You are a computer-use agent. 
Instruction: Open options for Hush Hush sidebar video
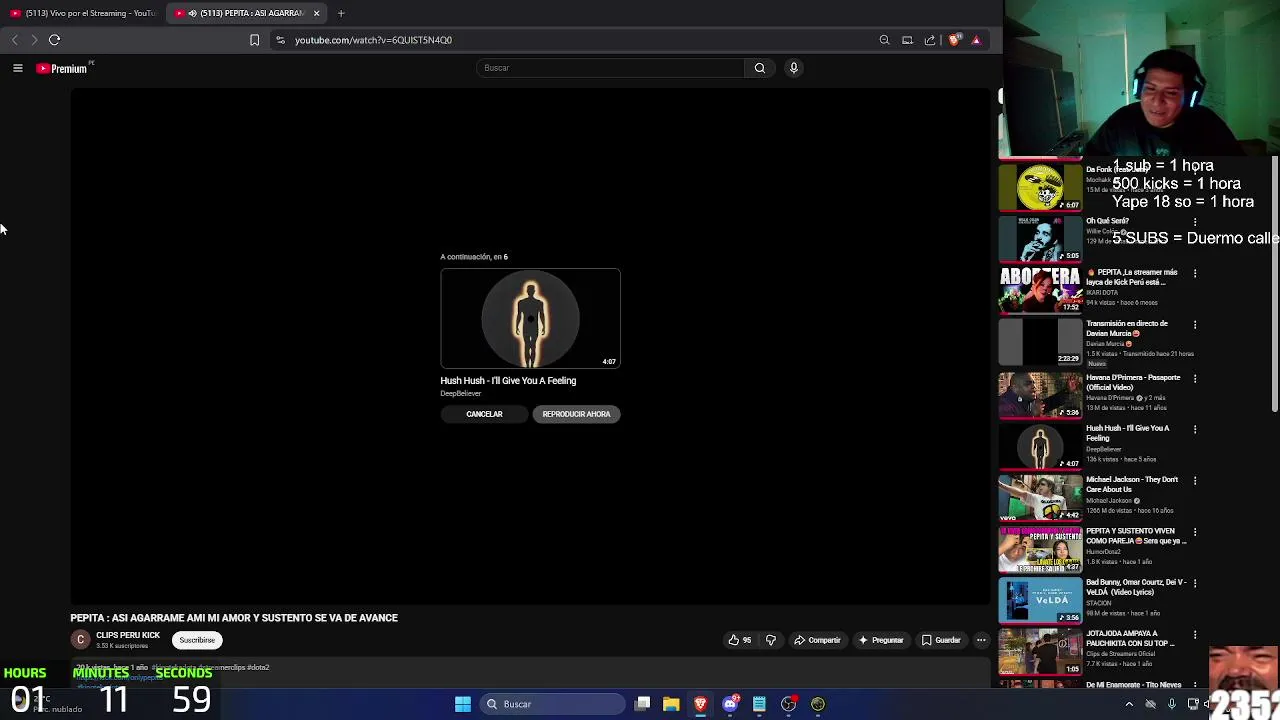(1195, 429)
